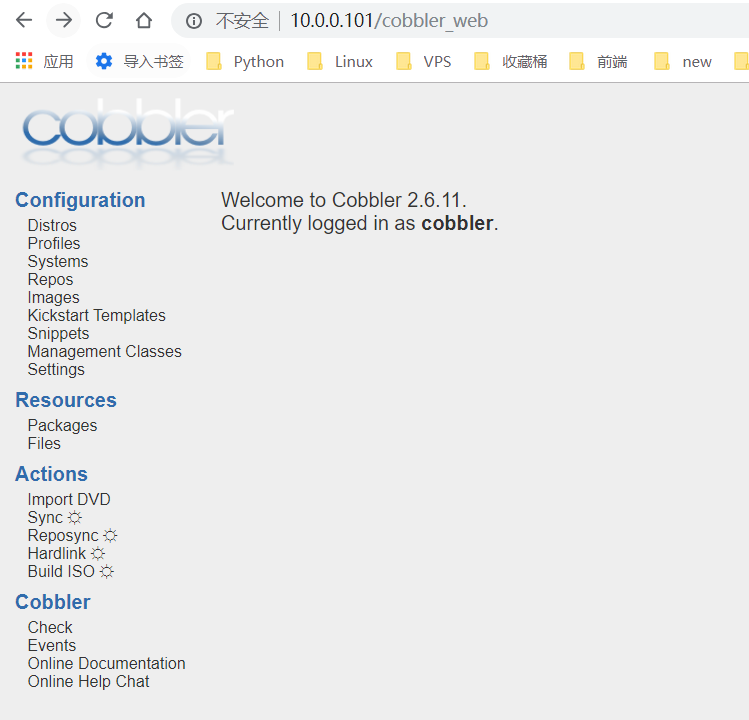Open Cobbler Settings link
This screenshot has width=749, height=720.
tap(56, 369)
